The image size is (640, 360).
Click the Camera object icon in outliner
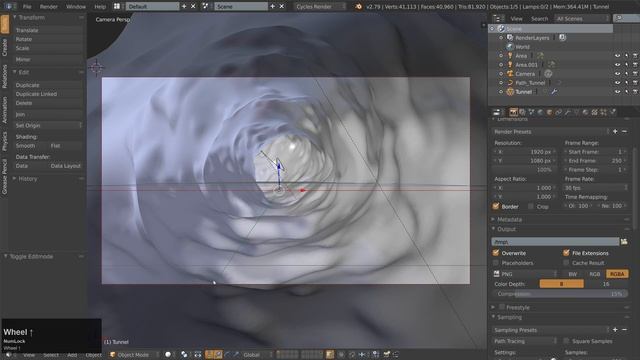point(510,74)
